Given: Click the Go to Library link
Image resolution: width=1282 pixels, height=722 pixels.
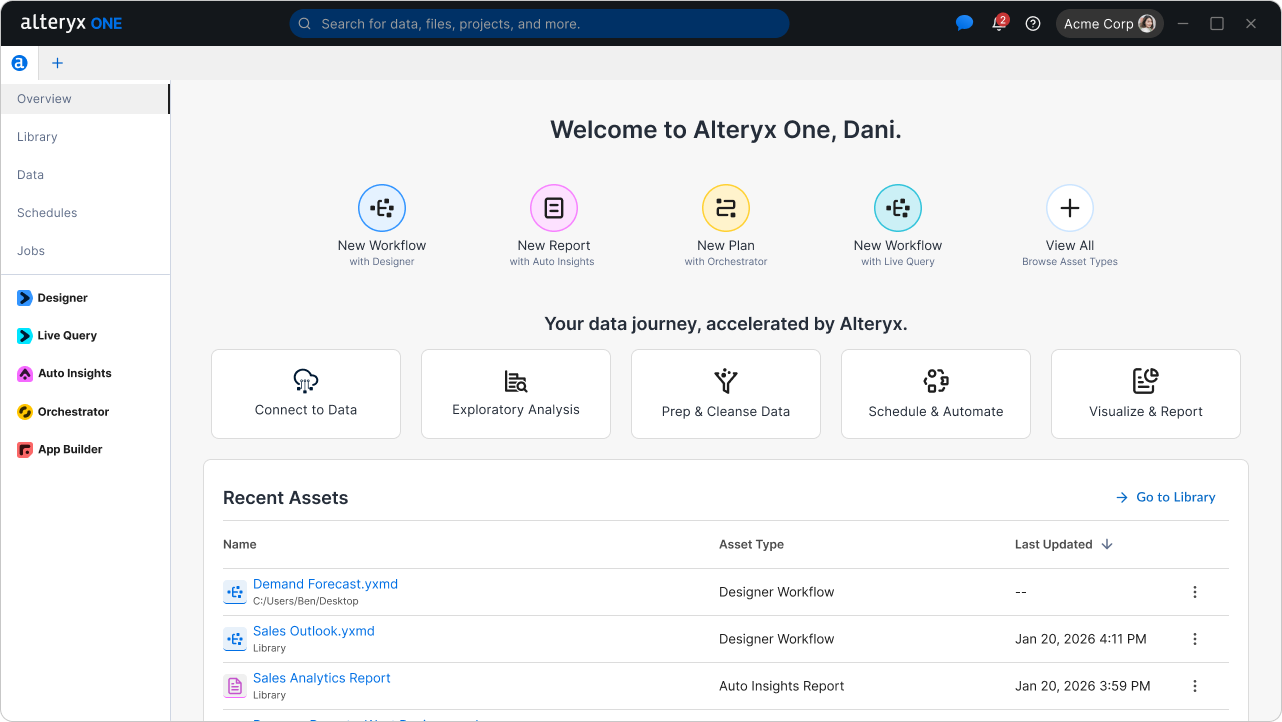Looking at the screenshot, I should pyautogui.click(x=1166, y=497).
